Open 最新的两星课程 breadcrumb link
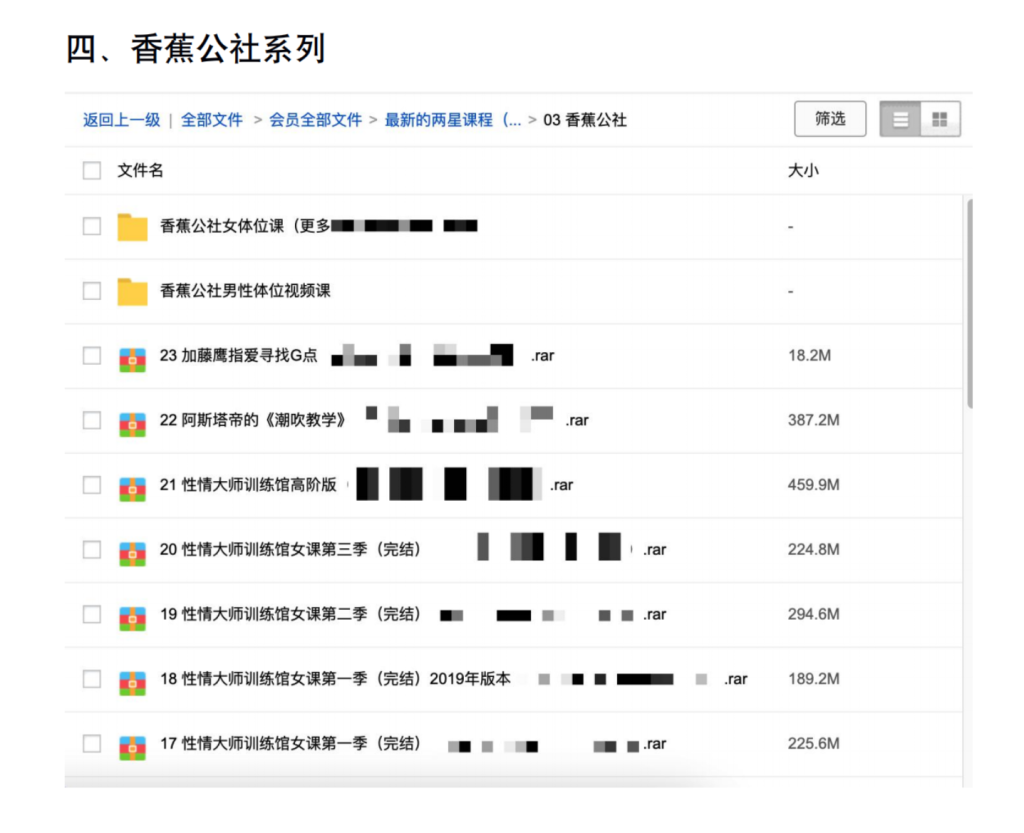Image resolution: width=1024 pixels, height=833 pixels. coord(453,120)
